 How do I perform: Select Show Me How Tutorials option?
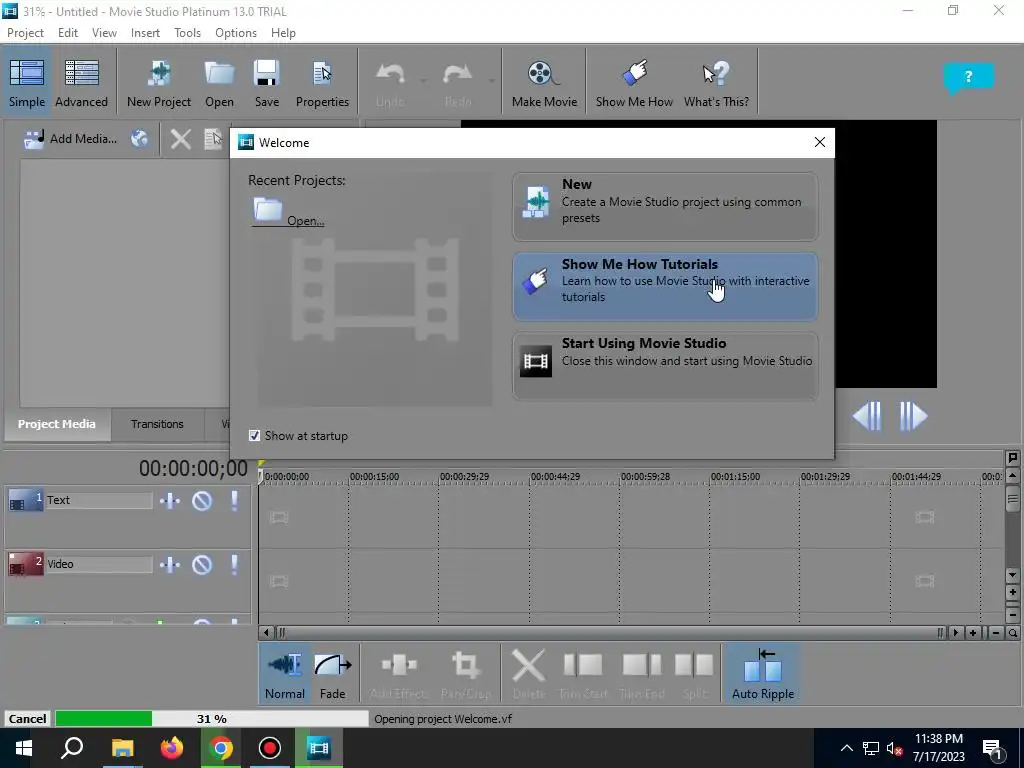pos(665,286)
